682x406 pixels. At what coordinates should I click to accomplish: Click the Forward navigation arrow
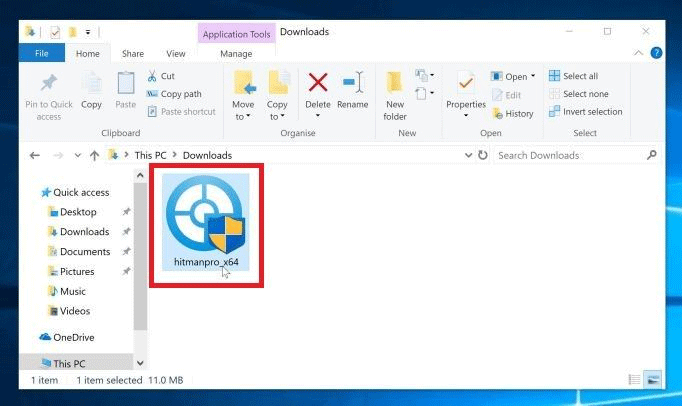(x=58, y=155)
